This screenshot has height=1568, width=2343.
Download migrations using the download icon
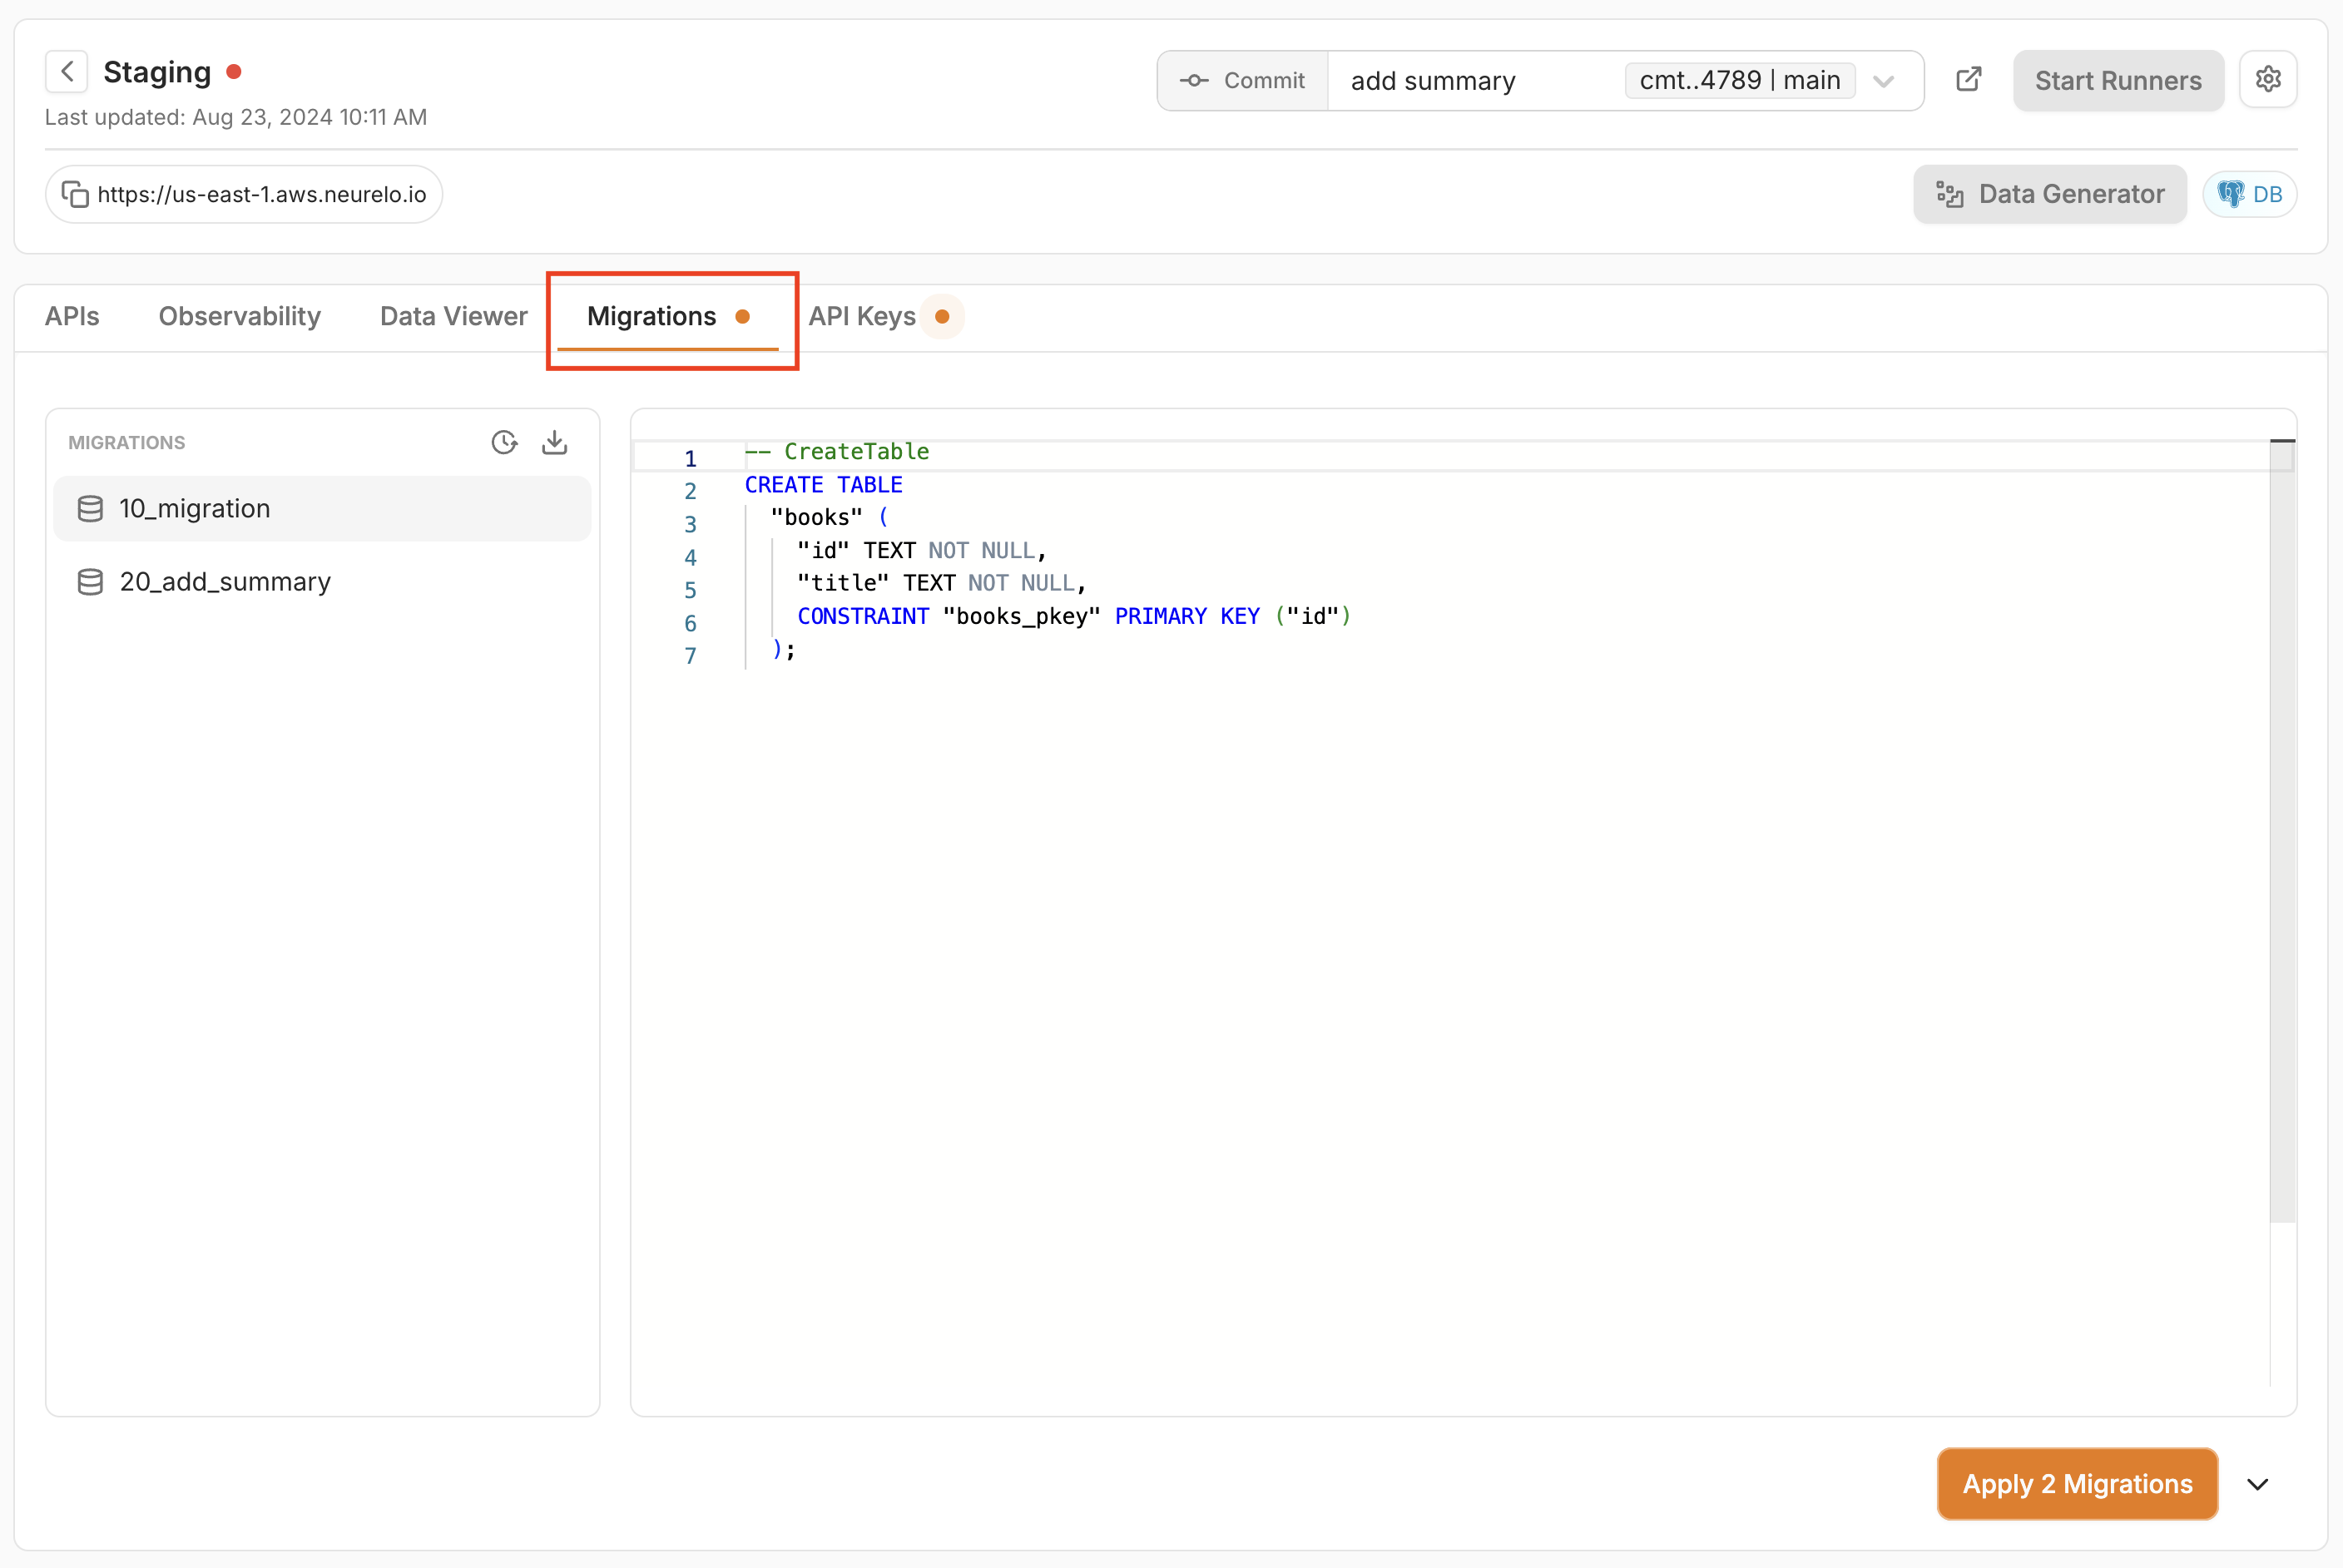(x=555, y=442)
